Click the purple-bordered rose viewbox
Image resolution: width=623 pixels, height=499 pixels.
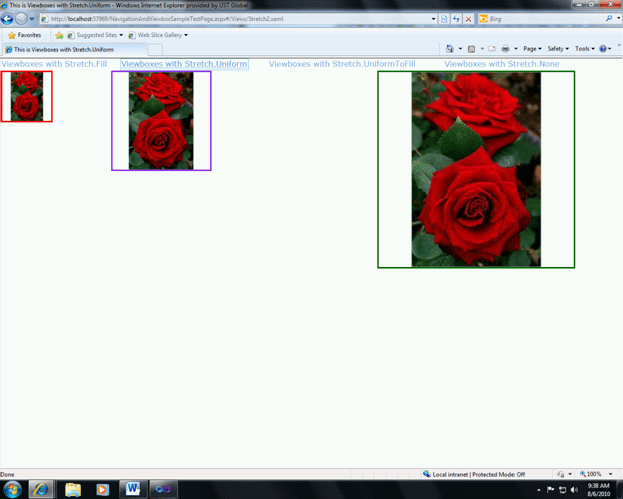click(161, 121)
